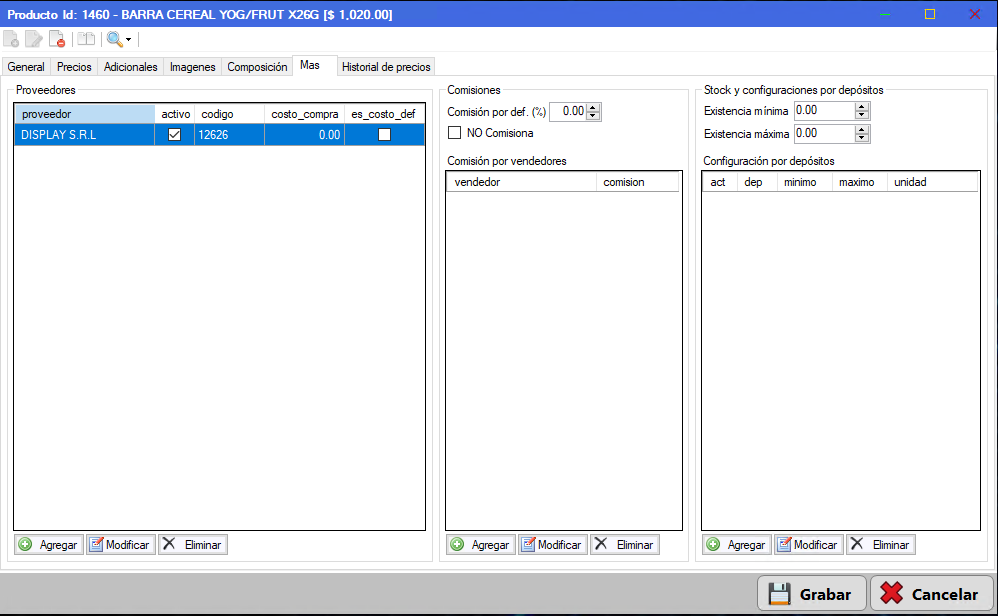Check es_costo_def box for DISPLAY S.R.L
This screenshot has height=616, width=998.
pyautogui.click(x=384, y=135)
